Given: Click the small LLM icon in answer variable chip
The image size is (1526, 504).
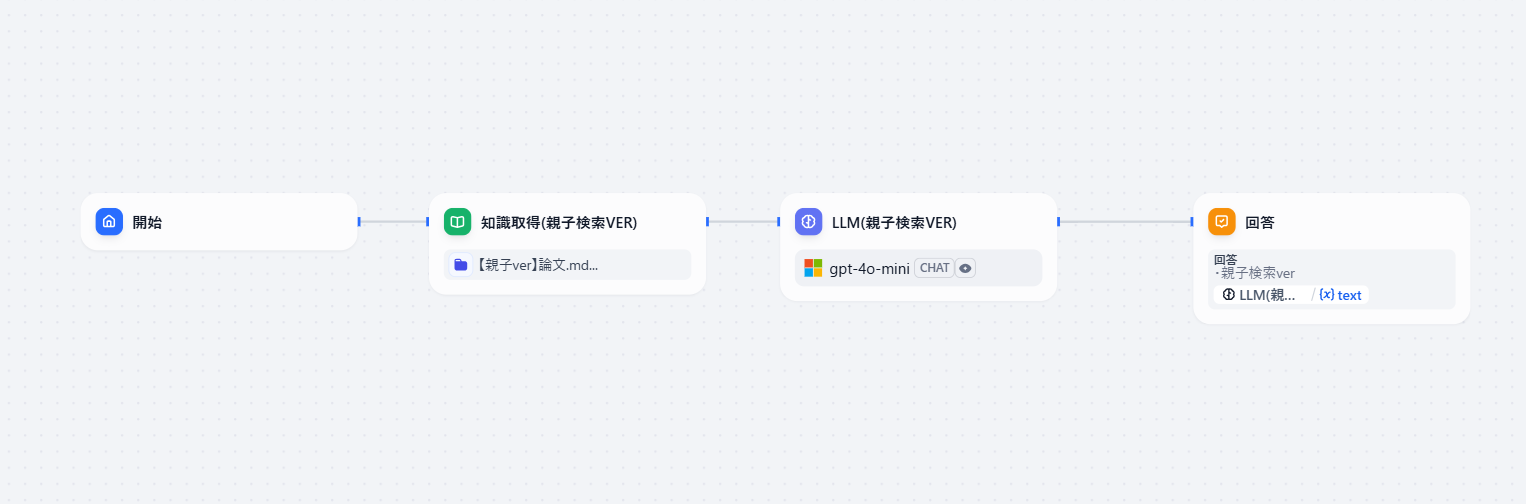Looking at the screenshot, I should coord(1228,295).
